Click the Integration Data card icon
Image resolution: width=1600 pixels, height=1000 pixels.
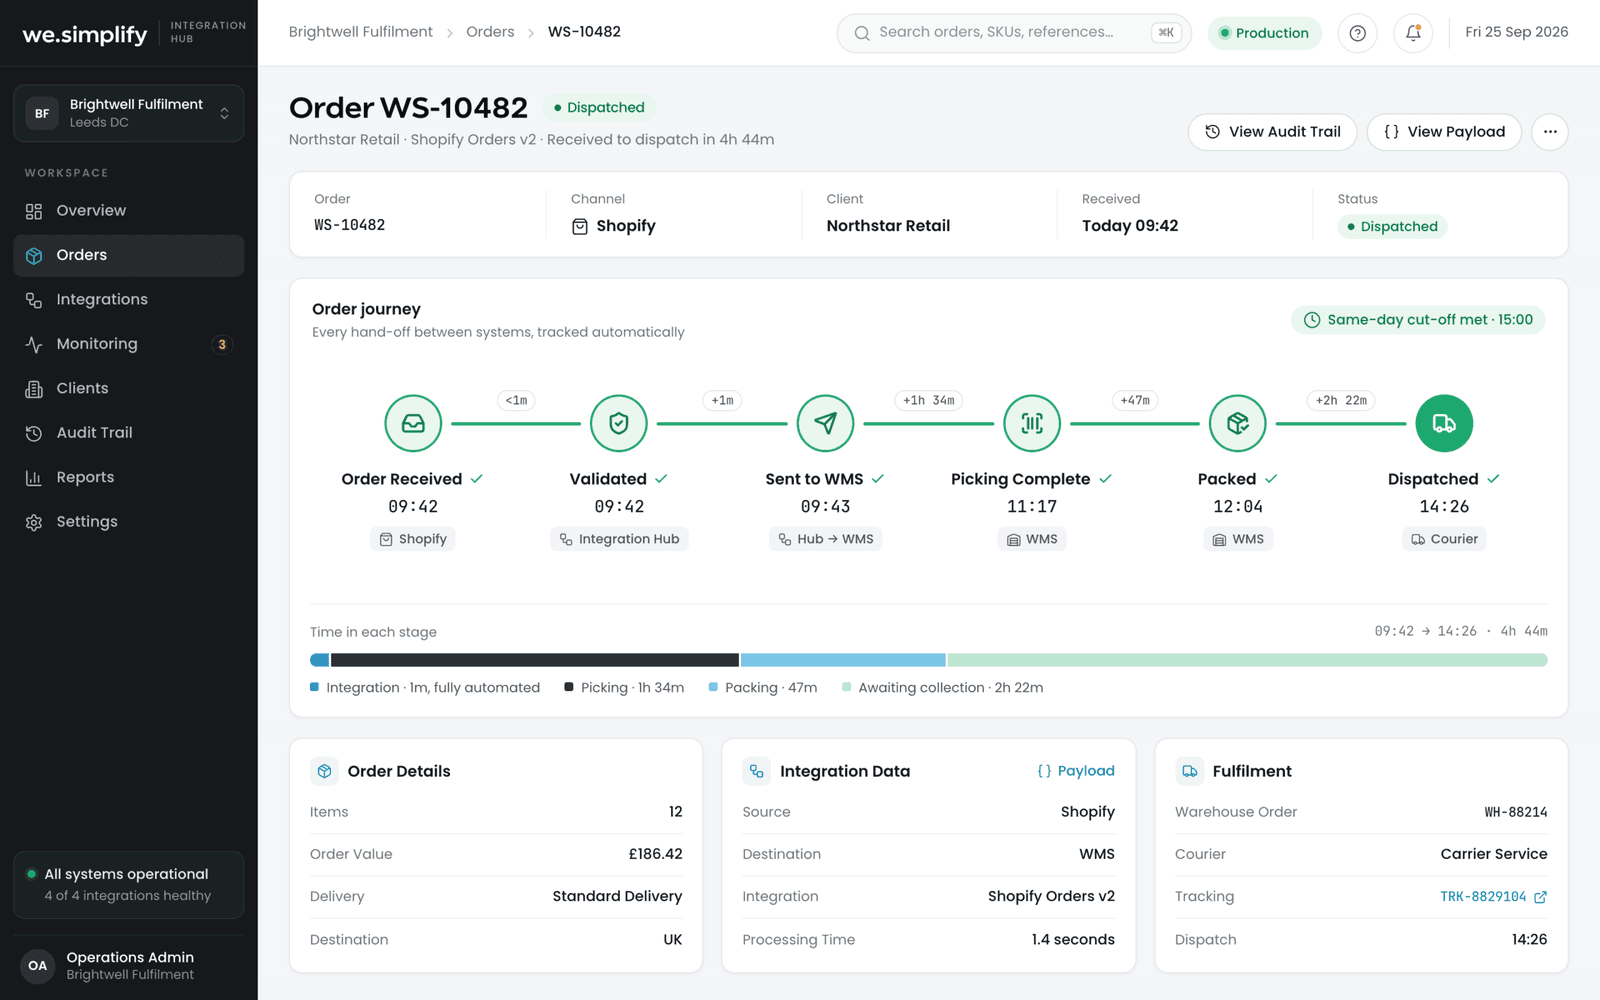click(x=757, y=771)
